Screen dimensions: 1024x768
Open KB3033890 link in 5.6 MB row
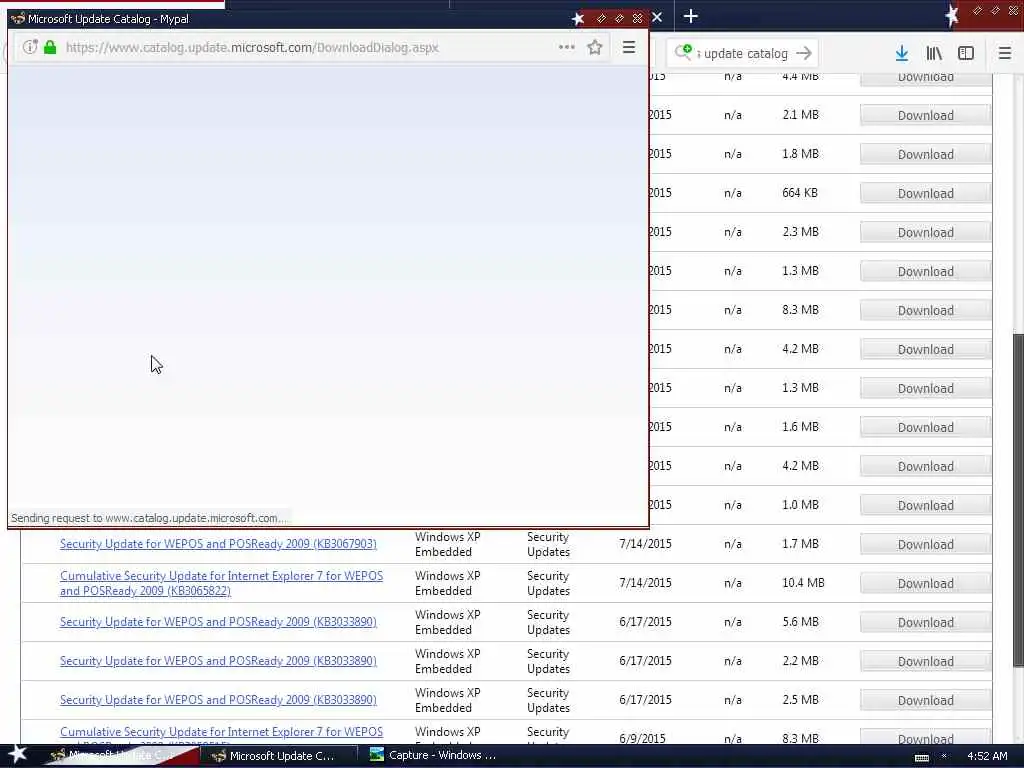point(218,622)
